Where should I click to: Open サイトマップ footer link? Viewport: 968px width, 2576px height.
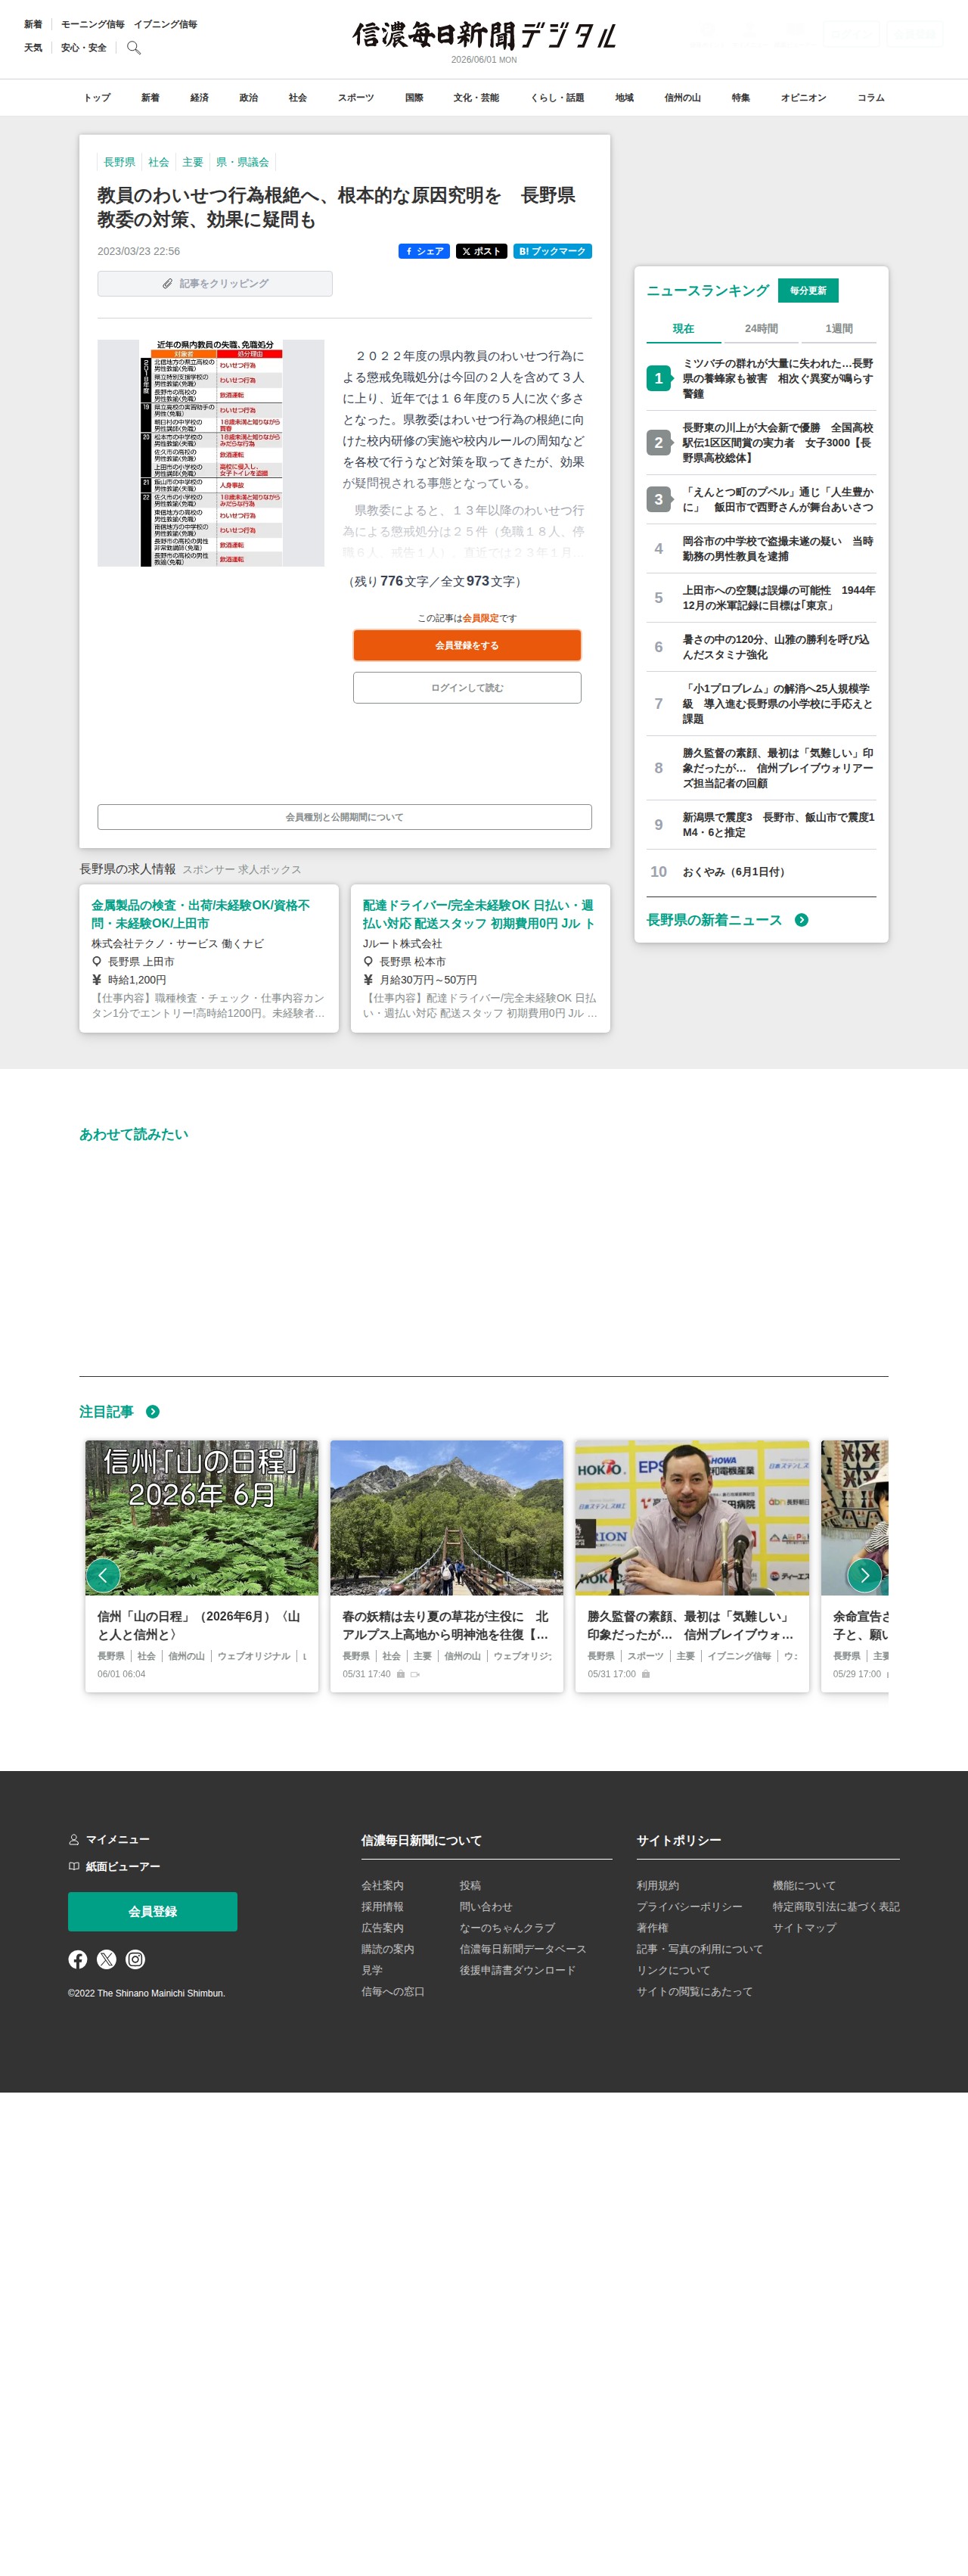tap(803, 1927)
